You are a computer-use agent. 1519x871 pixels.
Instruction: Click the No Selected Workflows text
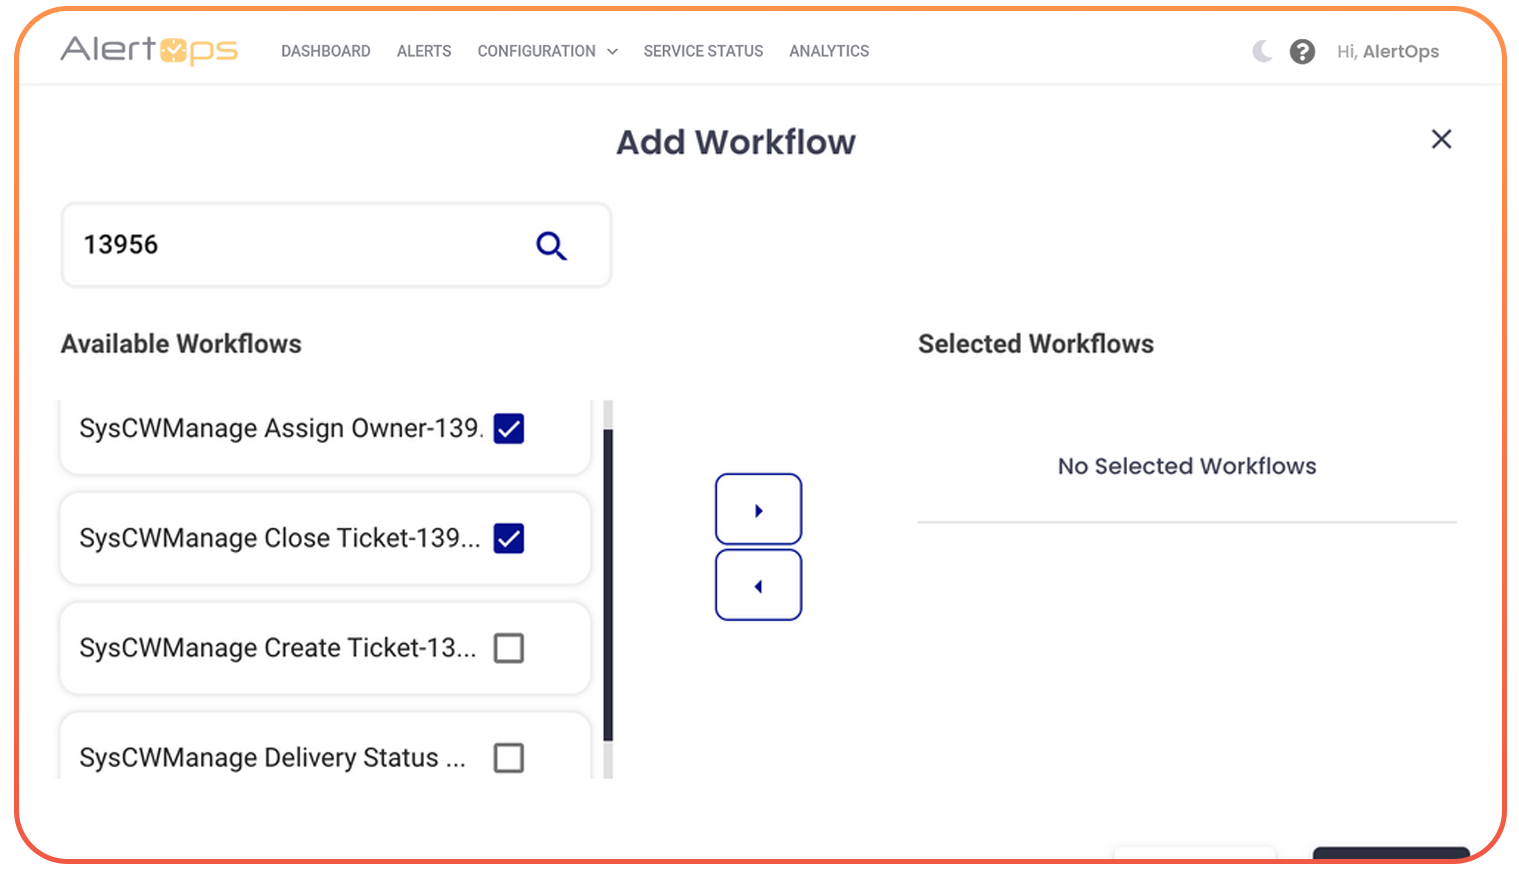[1187, 466]
